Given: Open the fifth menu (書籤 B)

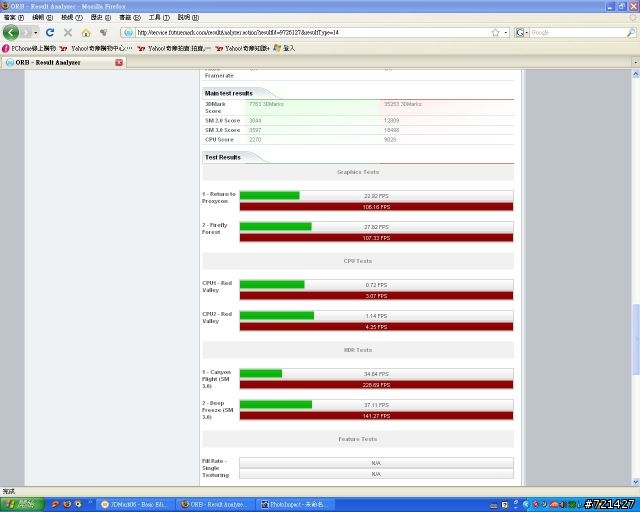Looking at the screenshot, I should [x=130, y=17].
